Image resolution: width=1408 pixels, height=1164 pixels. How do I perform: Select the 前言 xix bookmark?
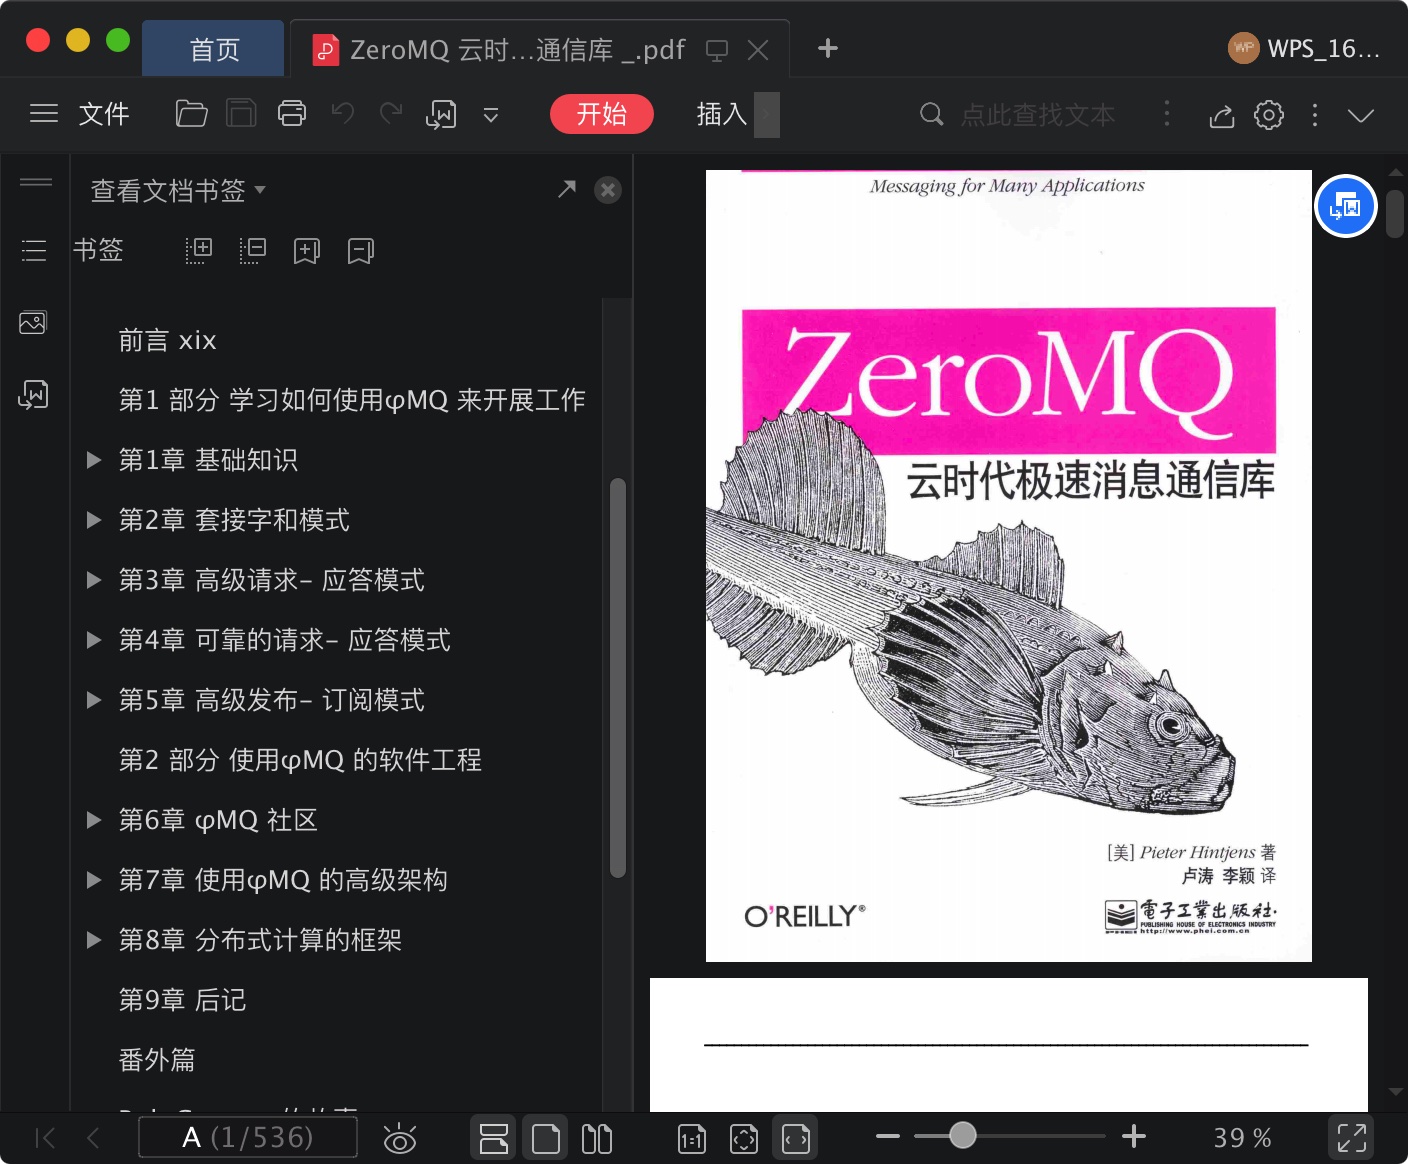[x=168, y=340]
